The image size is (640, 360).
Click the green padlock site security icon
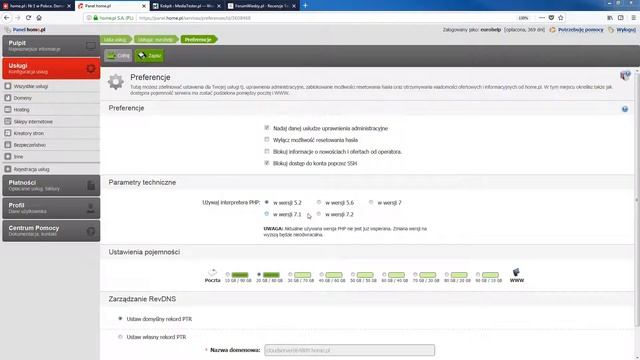96,18
